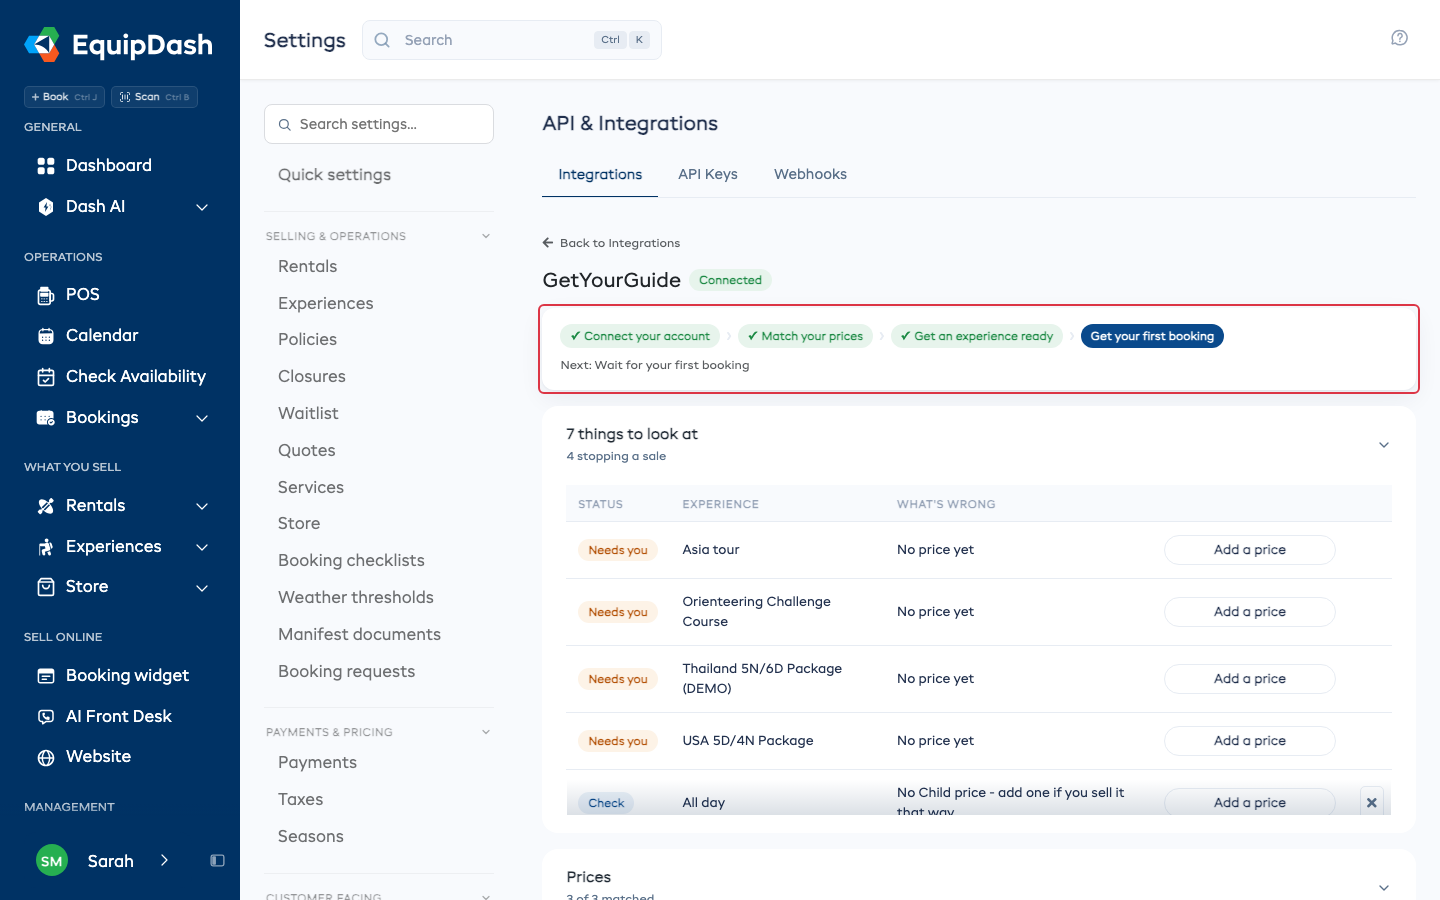
Task: Expand the Rentals sidebar menu chevron
Action: [x=202, y=507]
